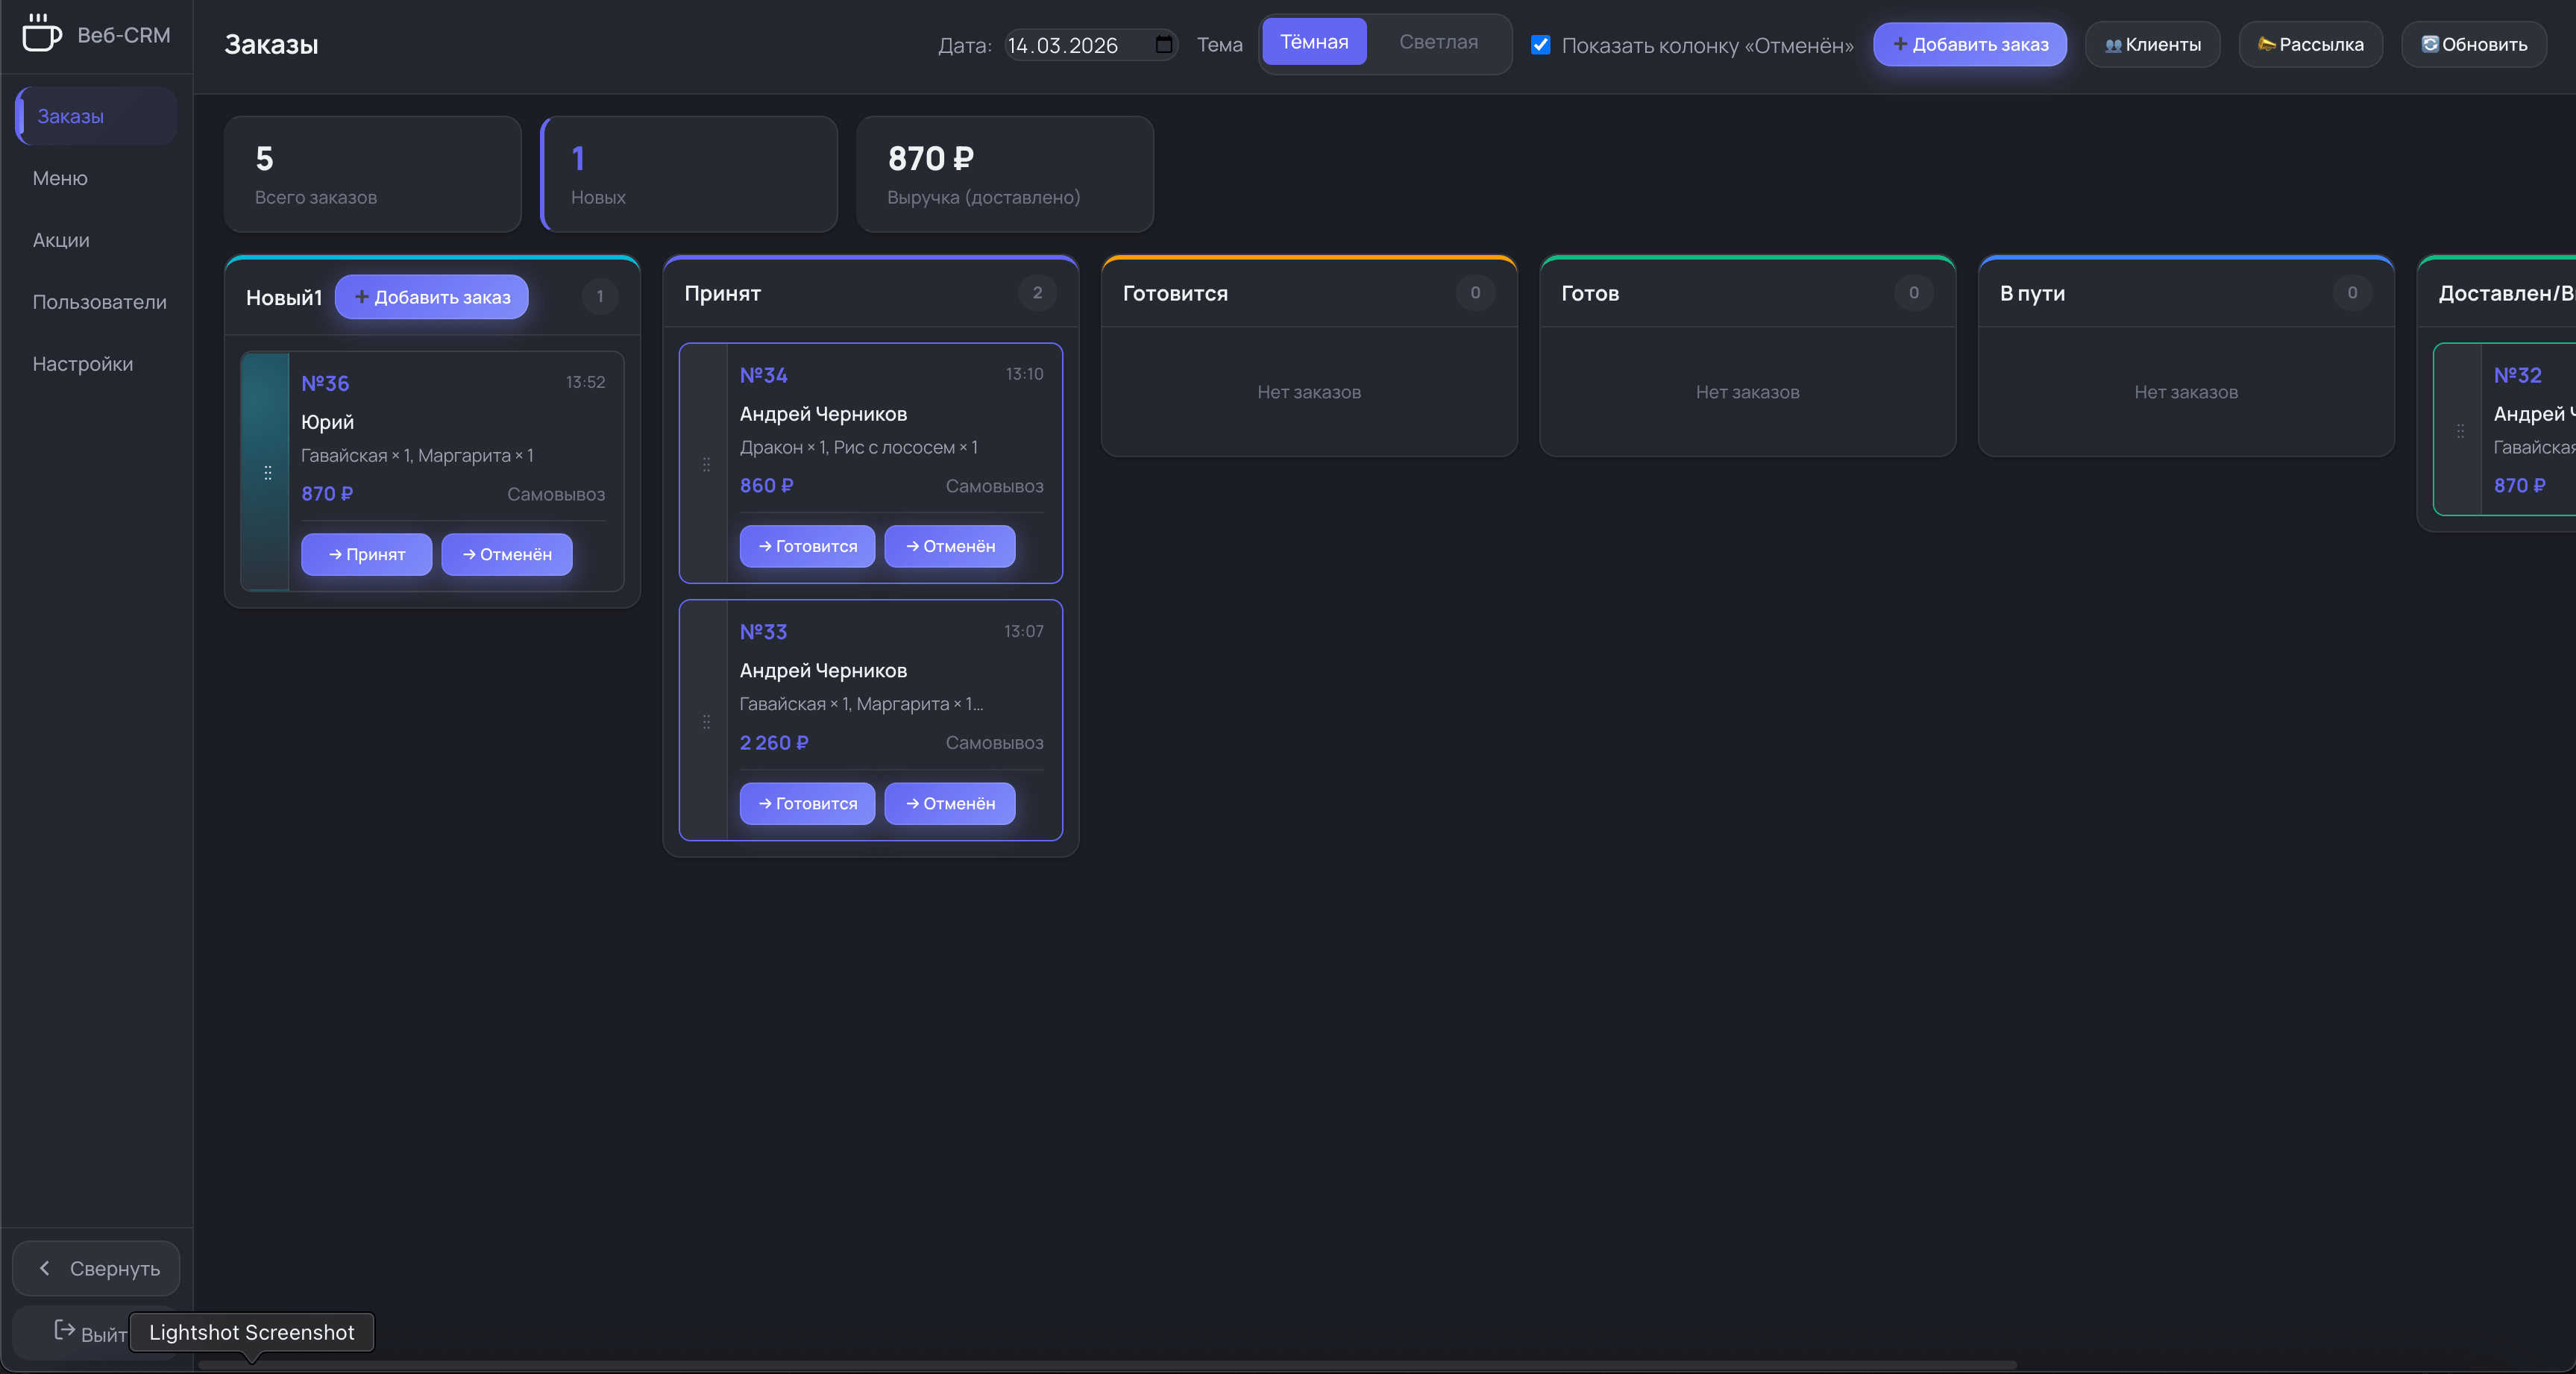
Task: Click drag handle on order №34
Action: click(x=706, y=464)
